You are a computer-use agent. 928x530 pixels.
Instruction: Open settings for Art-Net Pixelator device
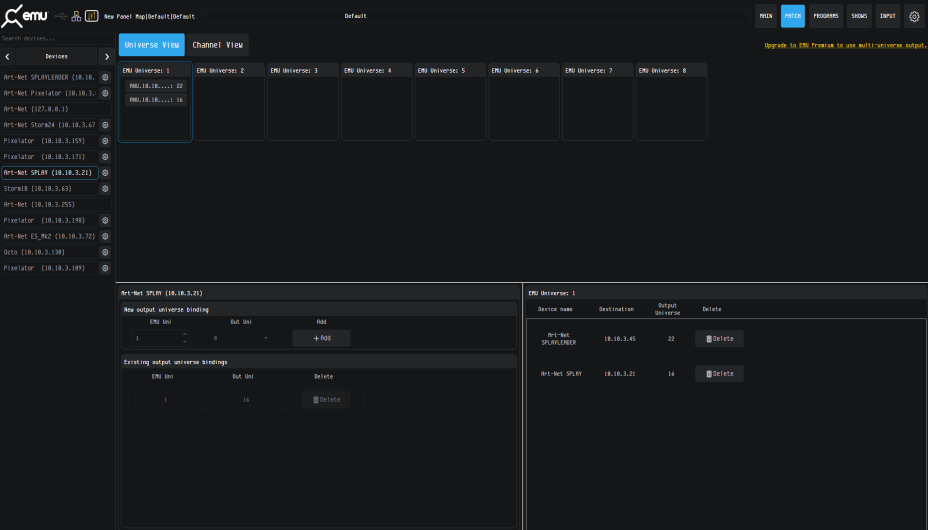(x=105, y=93)
